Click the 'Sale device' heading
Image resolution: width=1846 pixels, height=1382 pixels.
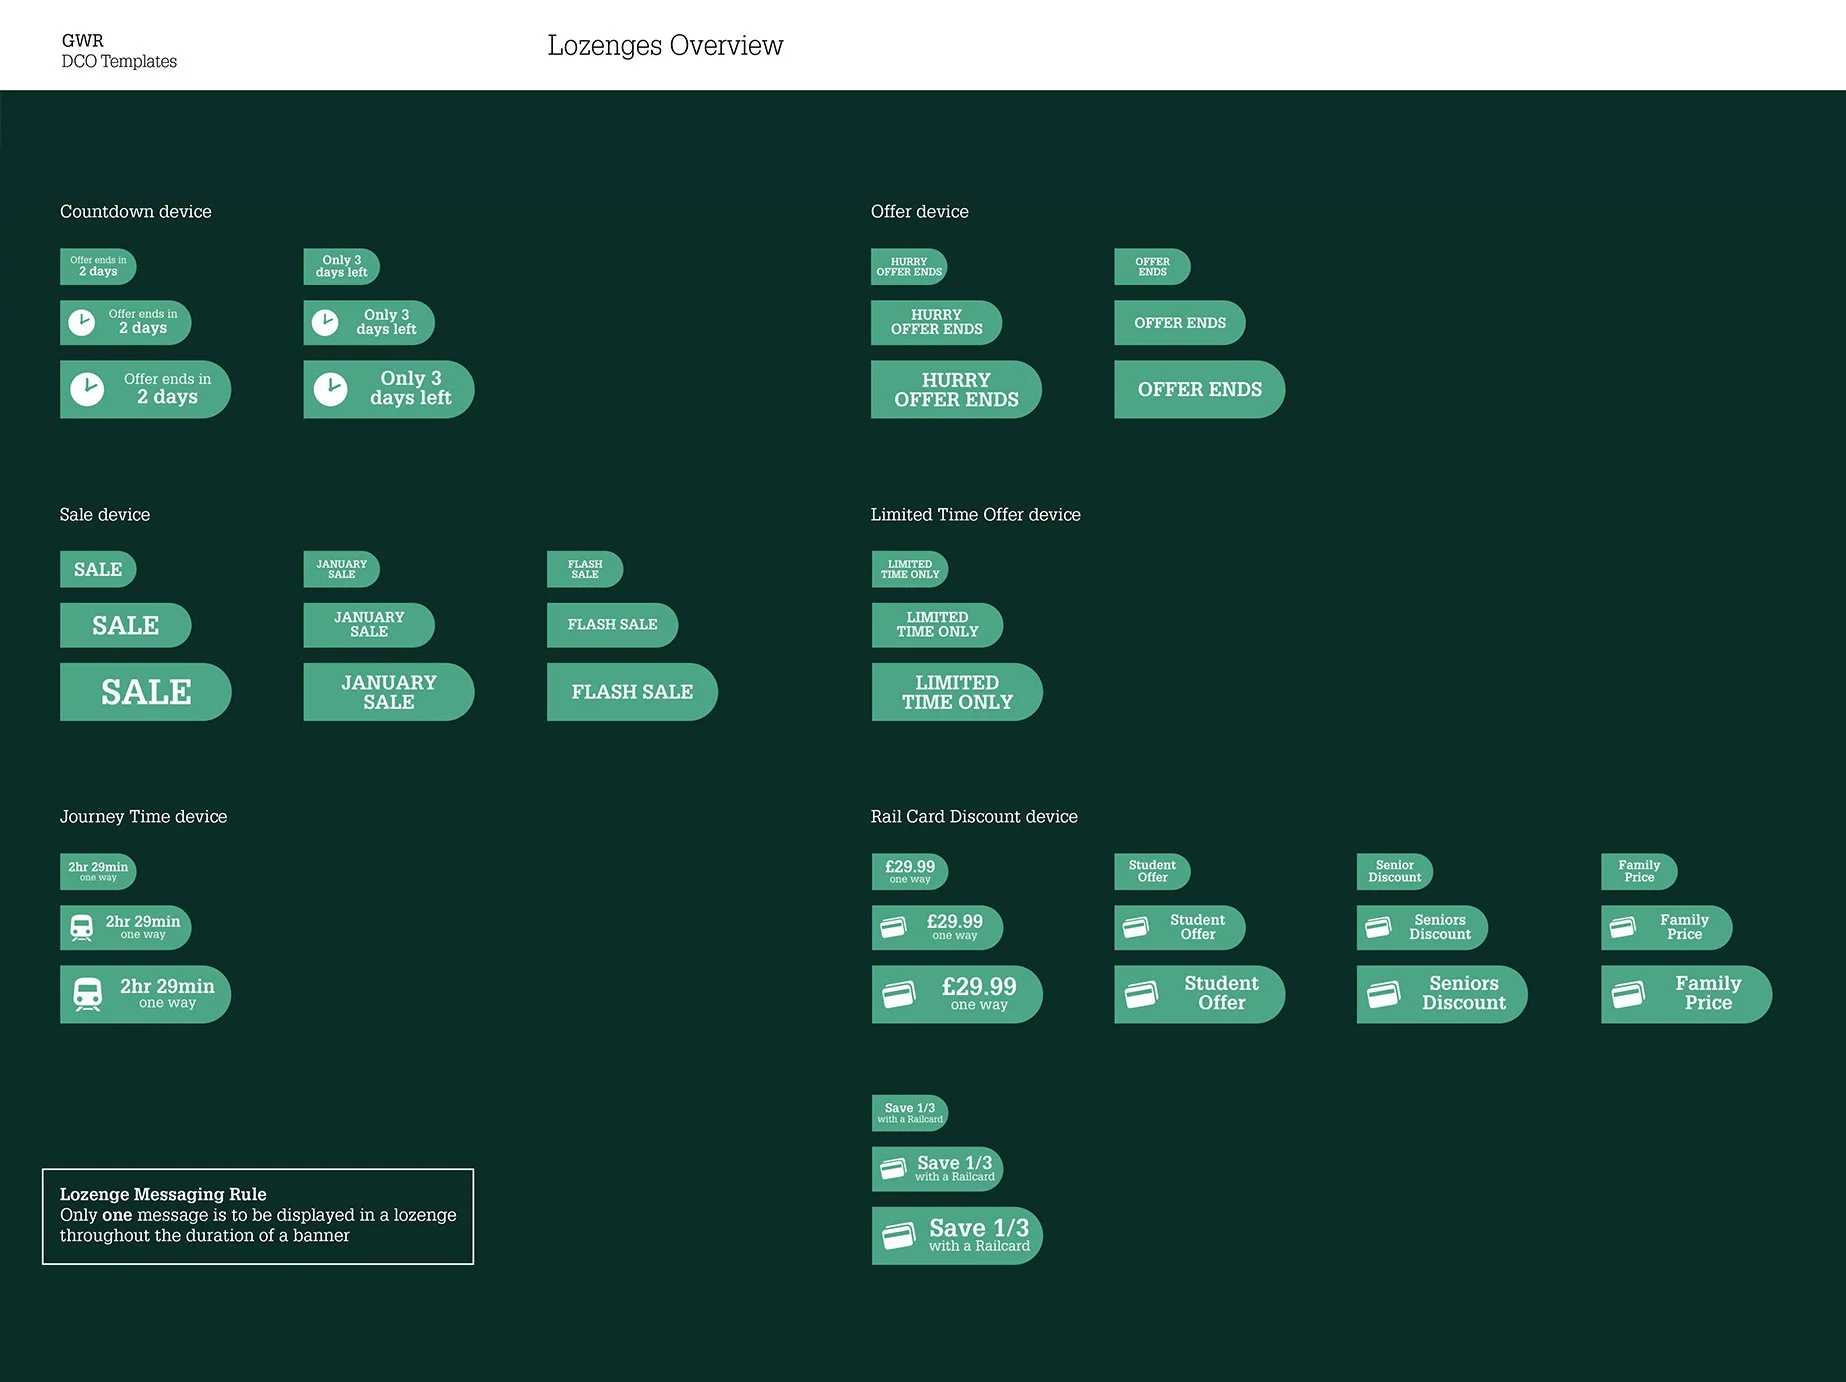(104, 515)
